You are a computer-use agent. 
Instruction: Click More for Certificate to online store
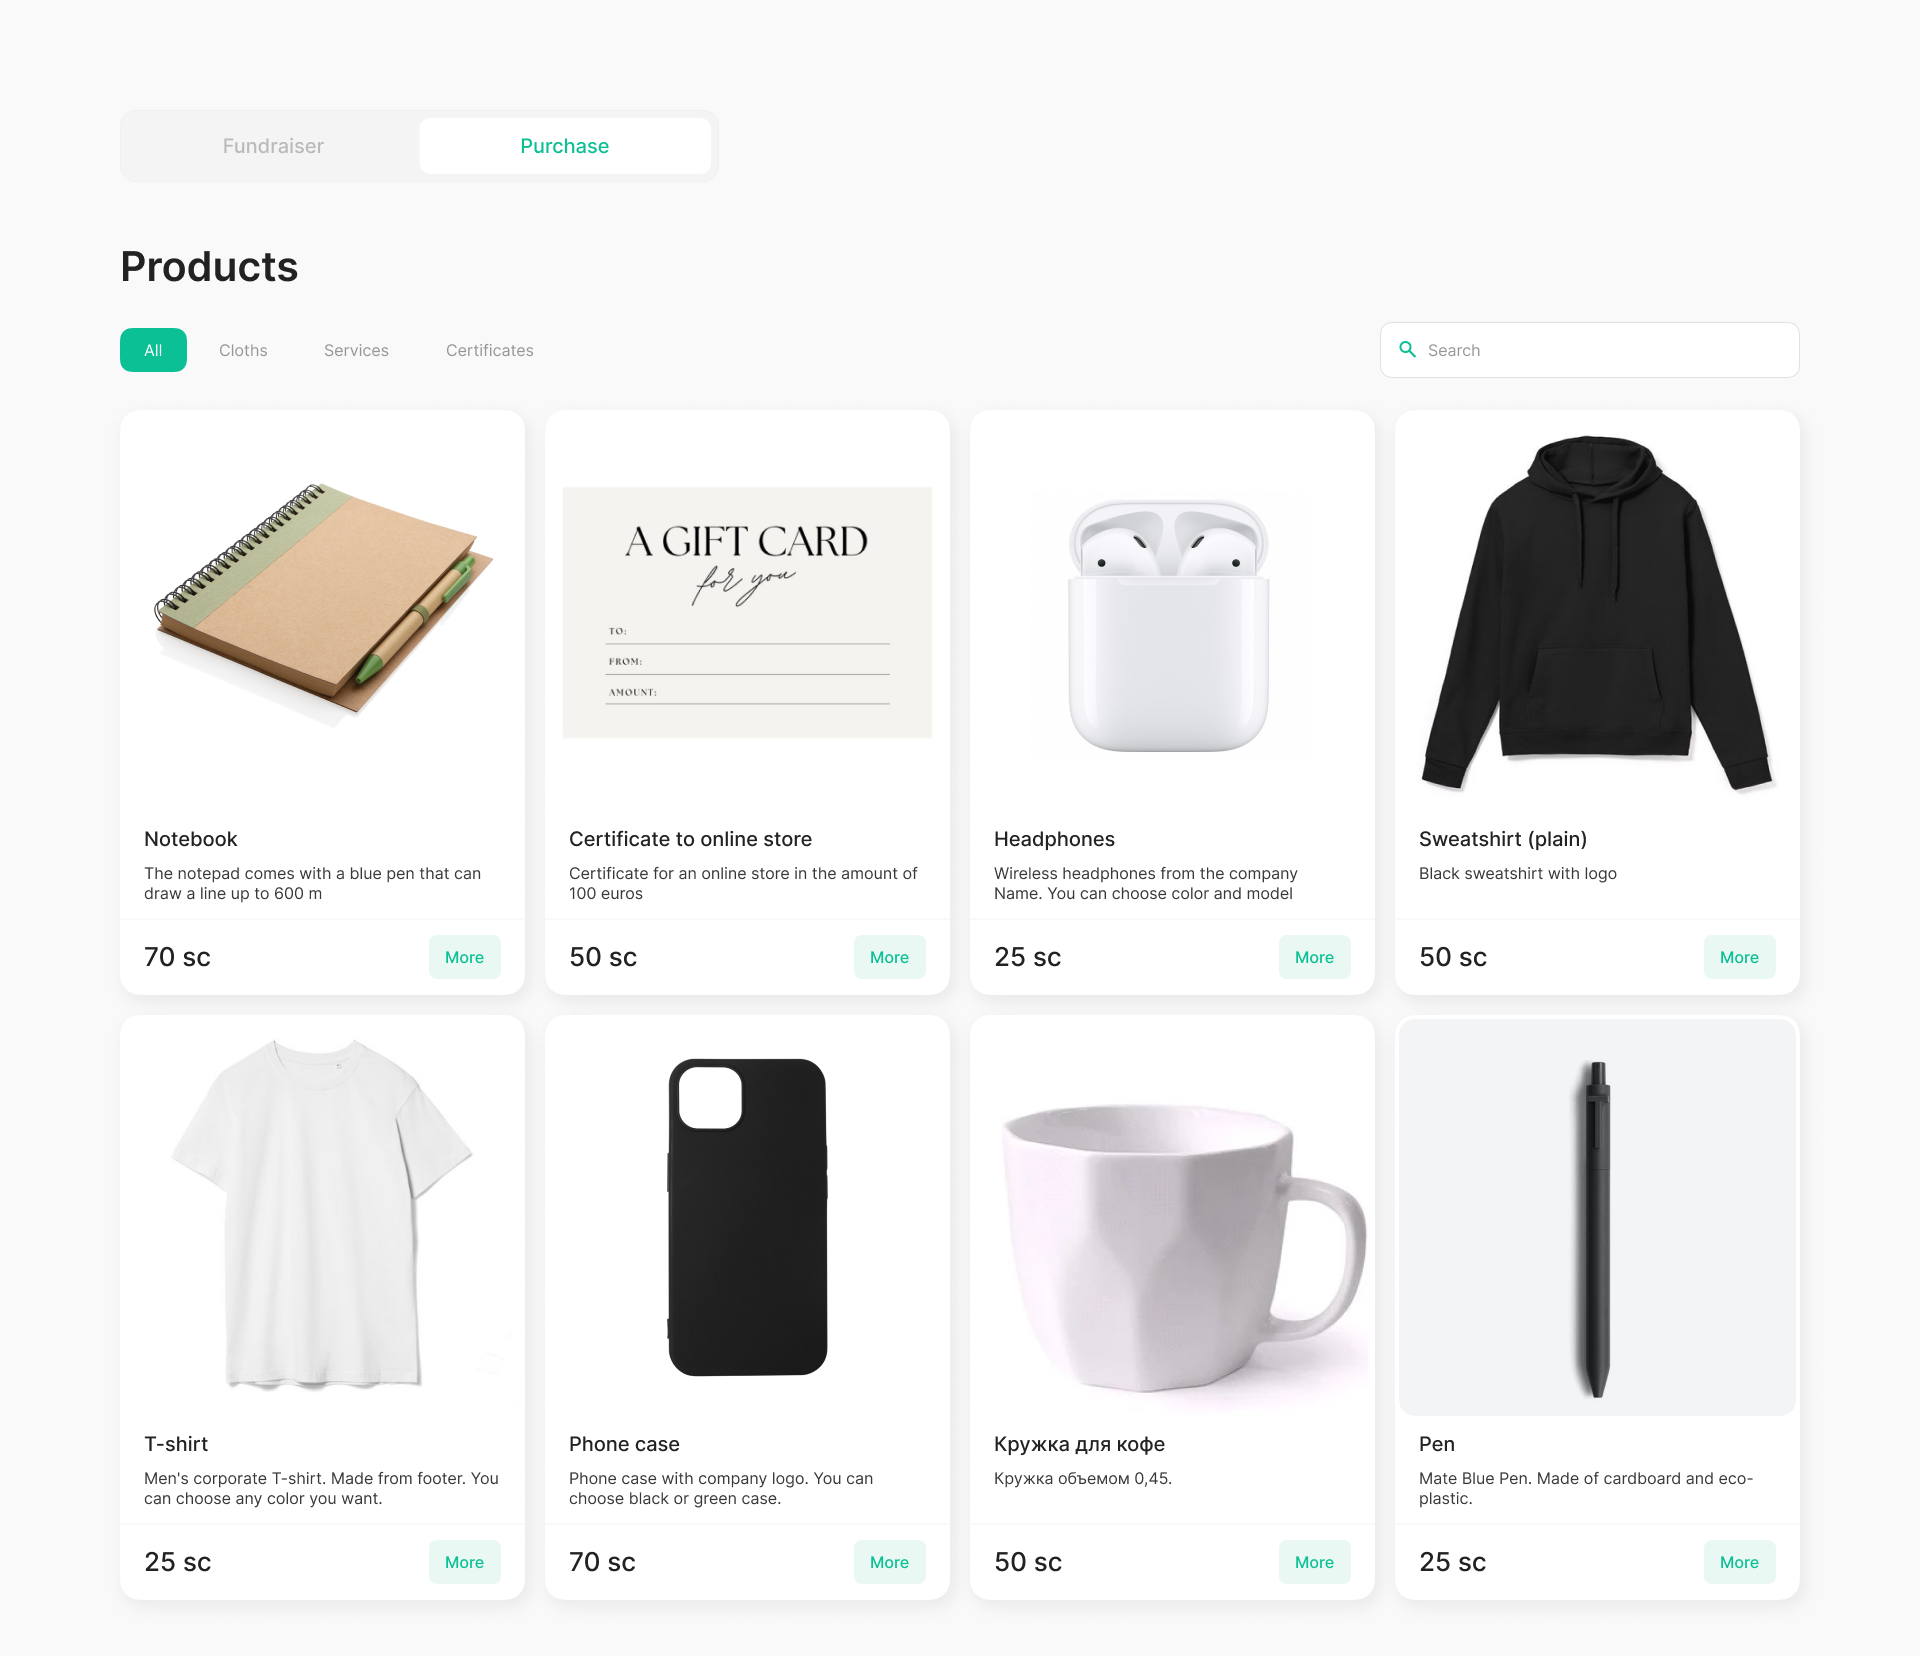890,957
